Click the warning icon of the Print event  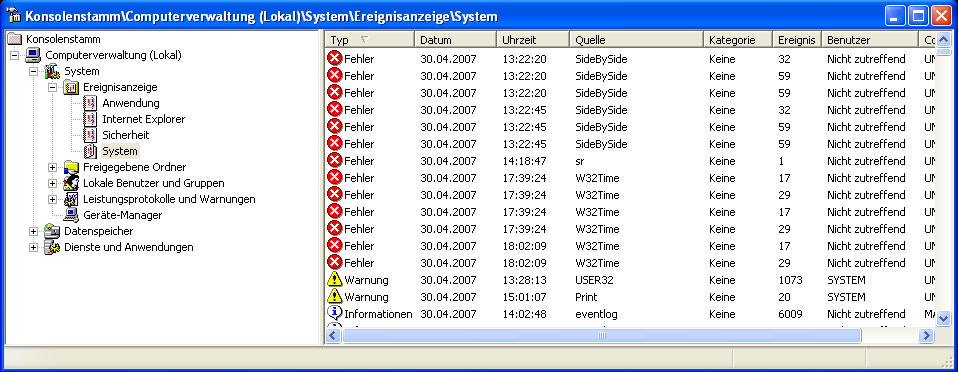[x=335, y=297]
